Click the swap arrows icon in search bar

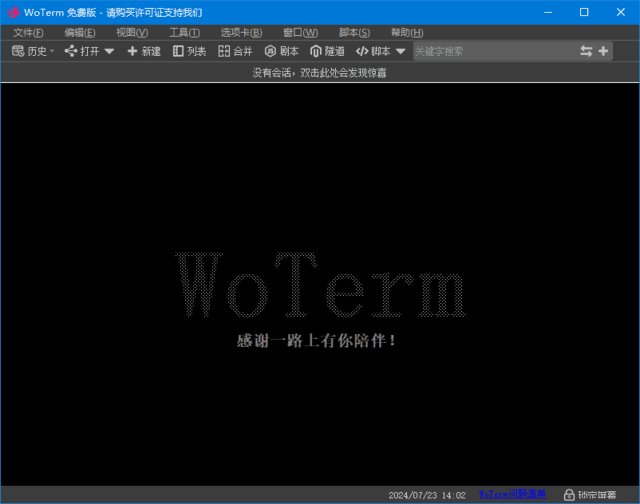pyautogui.click(x=586, y=51)
